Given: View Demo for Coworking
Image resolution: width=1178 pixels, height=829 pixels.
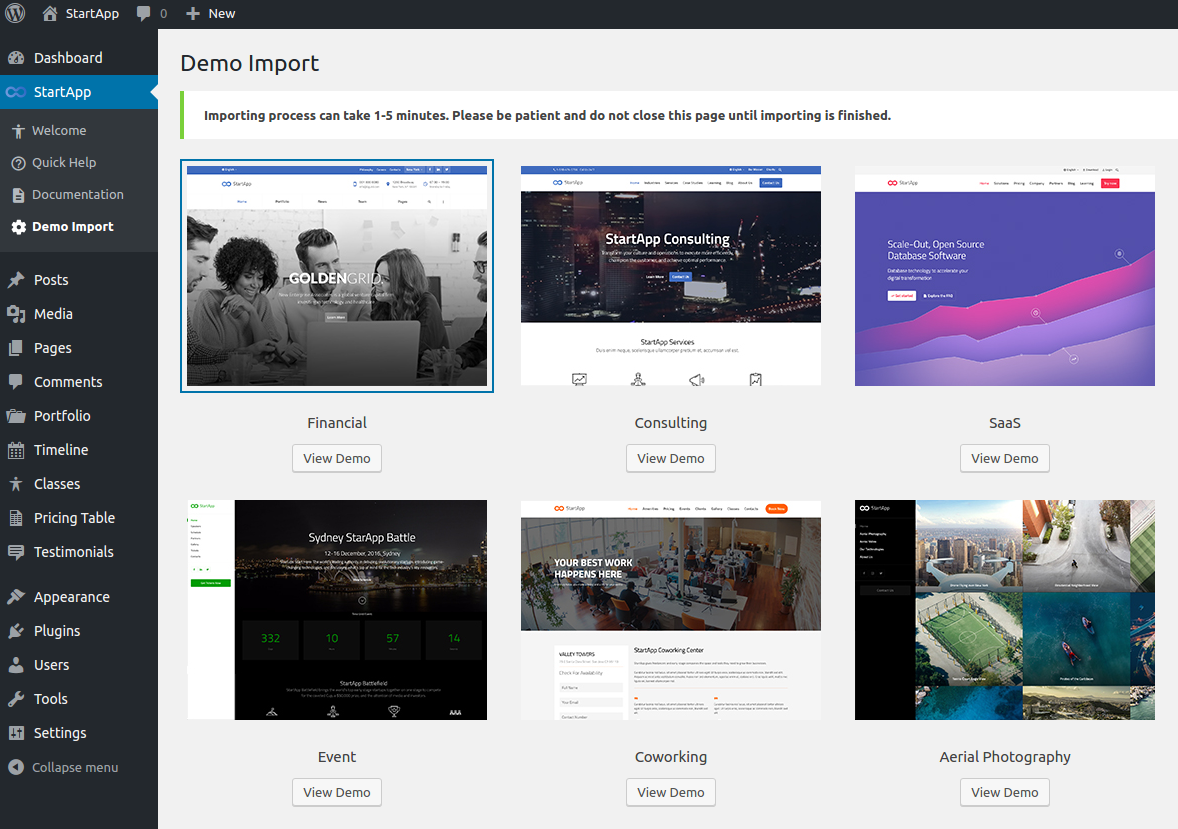Looking at the screenshot, I should click(x=671, y=792).
